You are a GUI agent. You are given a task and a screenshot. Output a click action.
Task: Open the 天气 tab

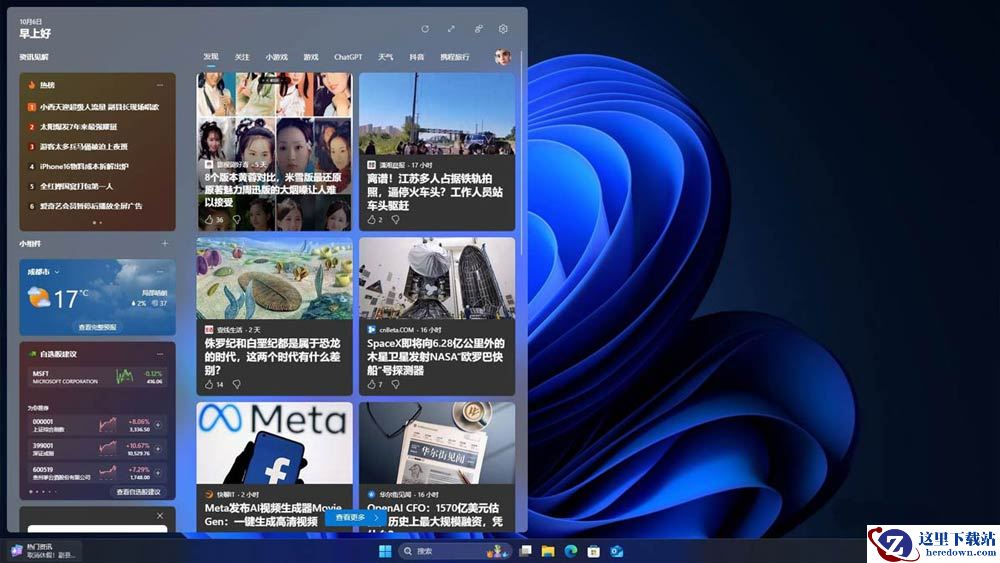coord(385,57)
